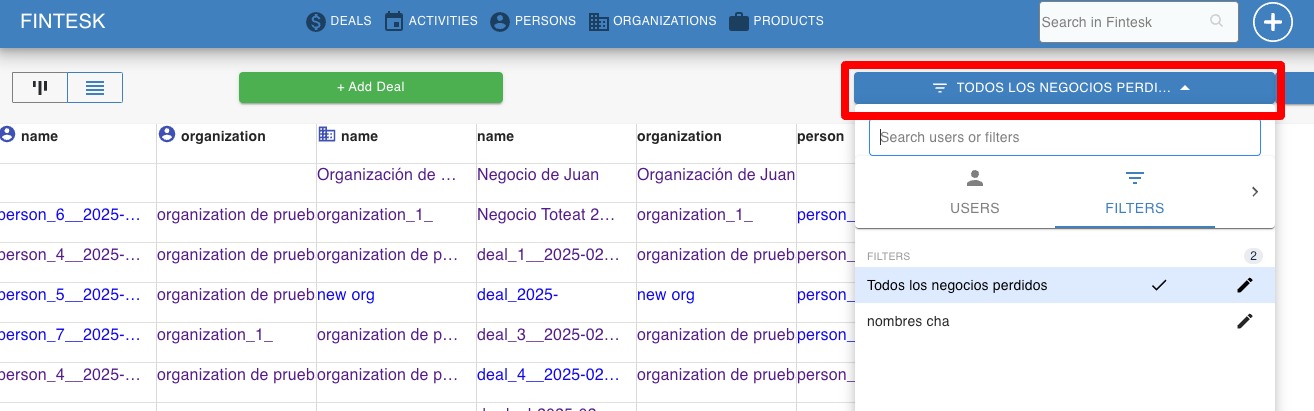Image resolution: width=1314 pixels, height=411 pixels.
Task: Open Activities via the calendar icon
Action: click(394, 21)
